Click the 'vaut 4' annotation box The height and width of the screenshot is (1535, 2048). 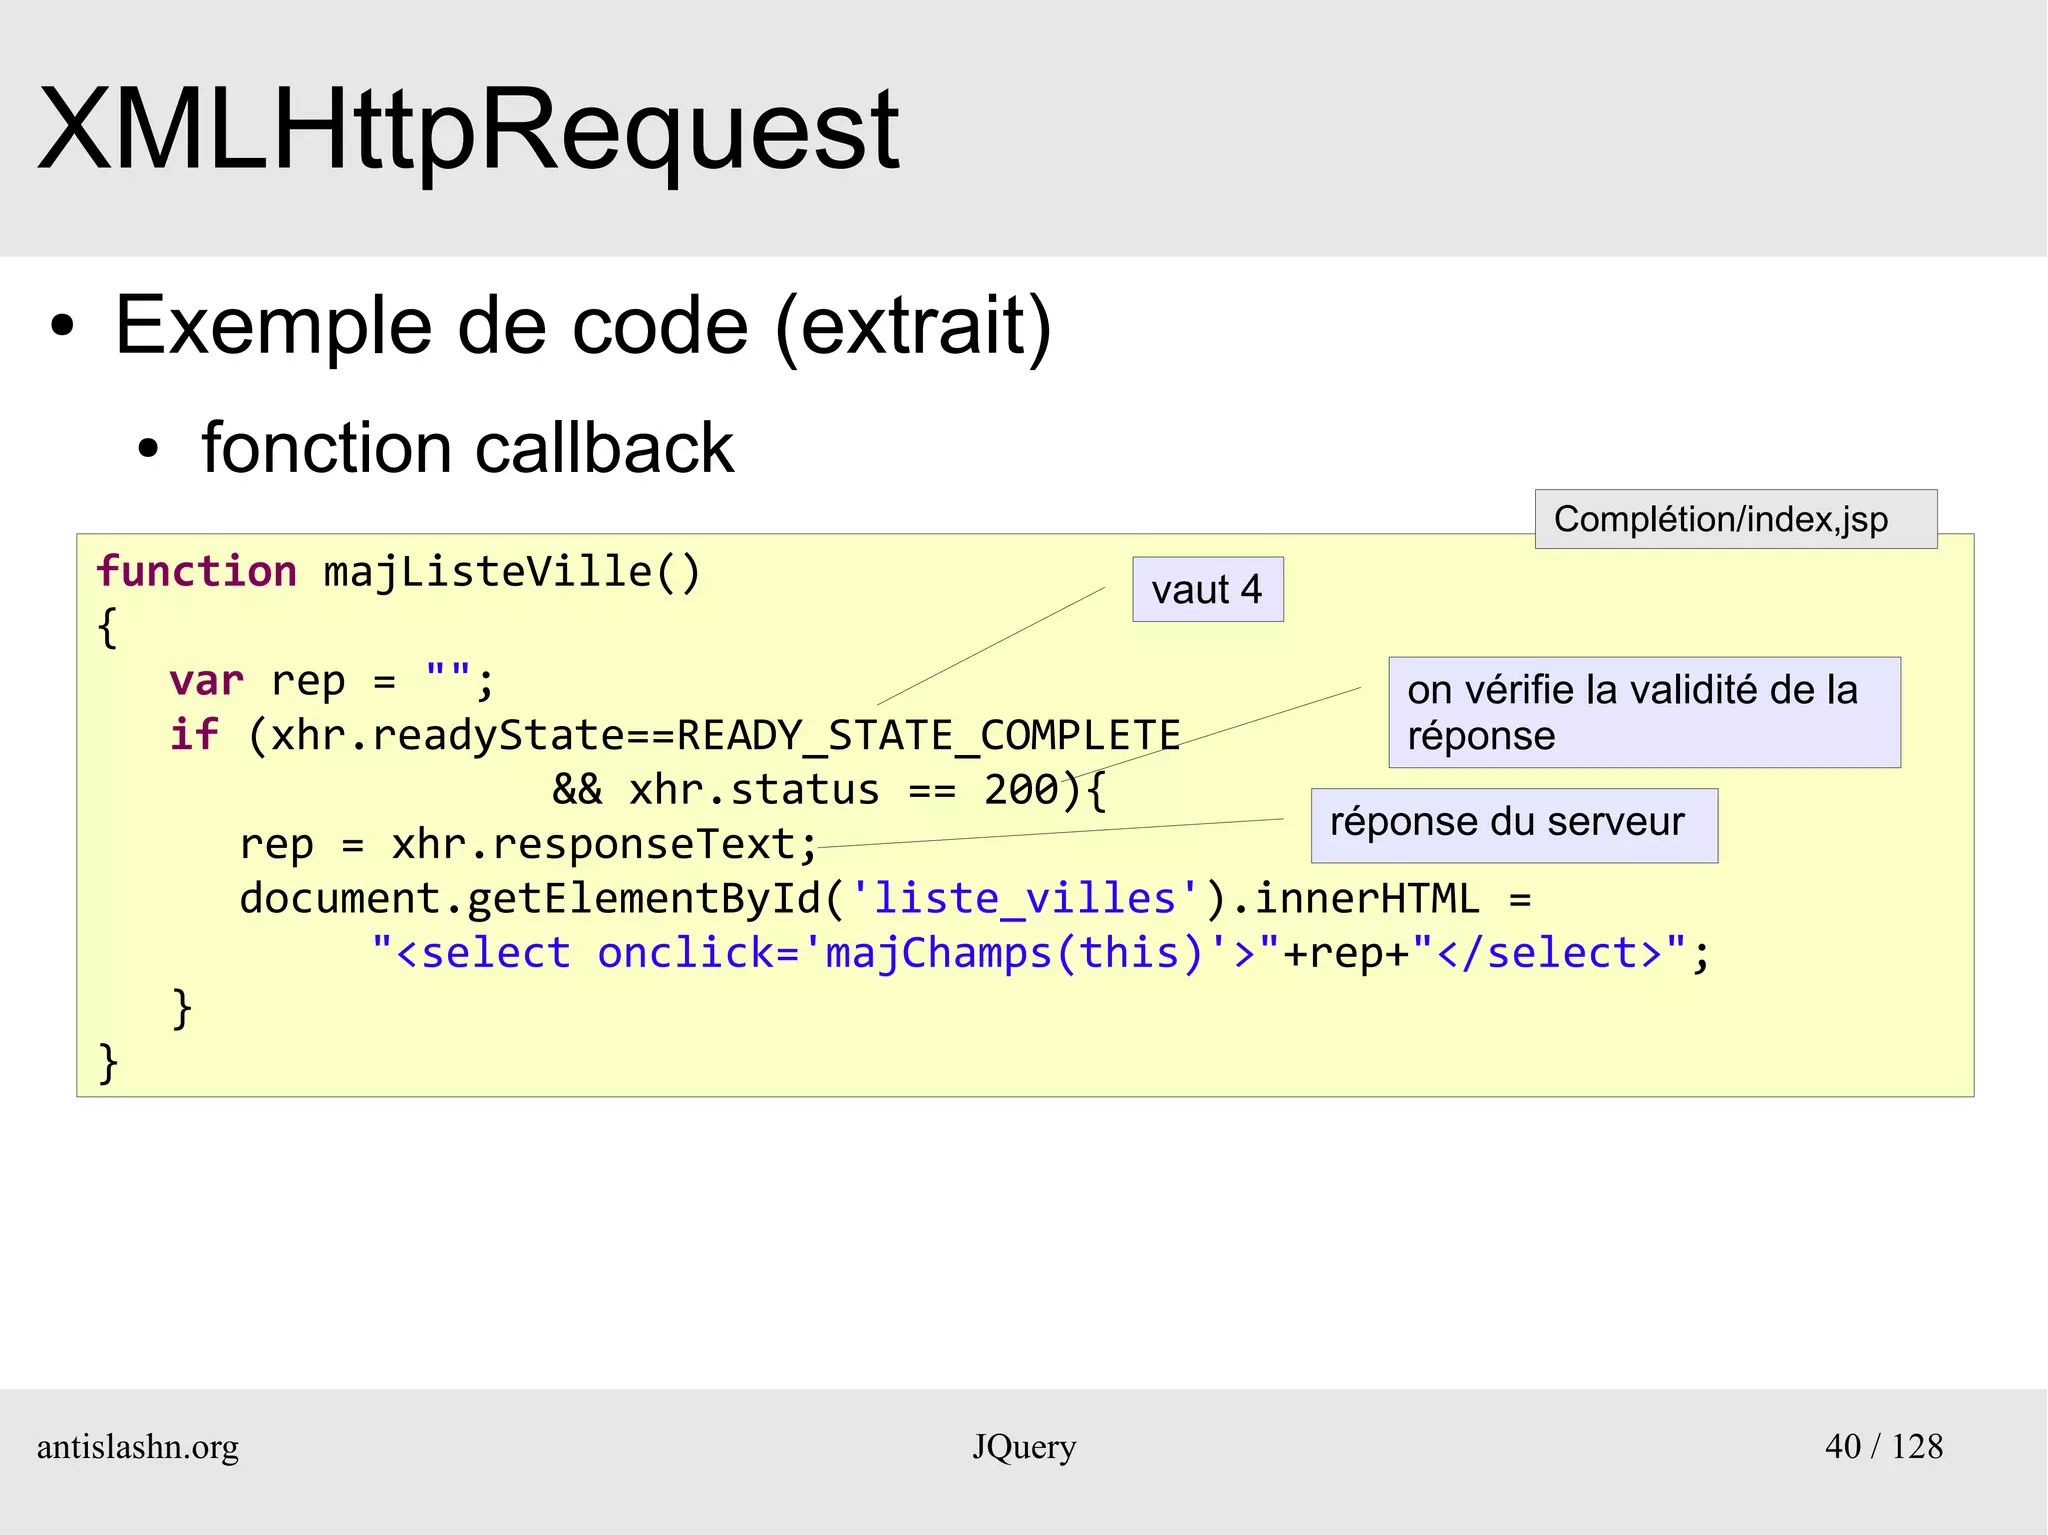(x=1207, y=590)
